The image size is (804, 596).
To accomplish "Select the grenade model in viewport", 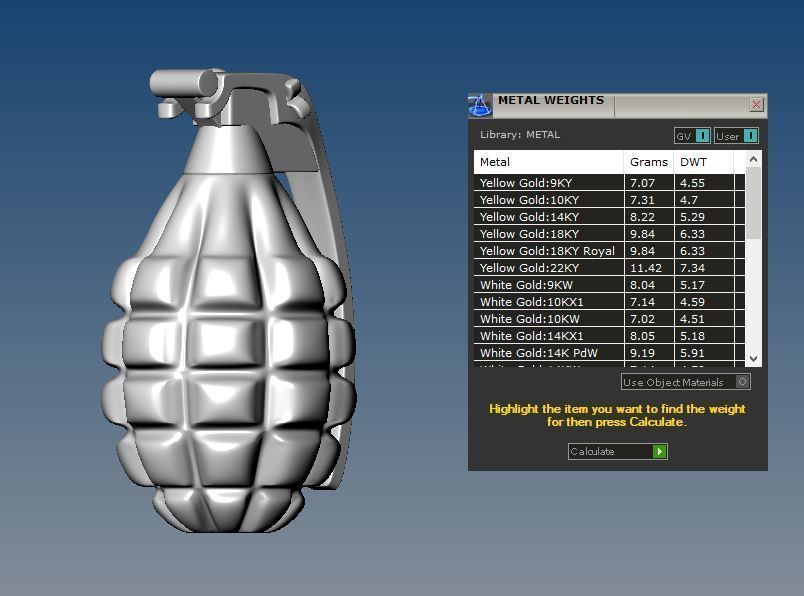I will [229, 302].
